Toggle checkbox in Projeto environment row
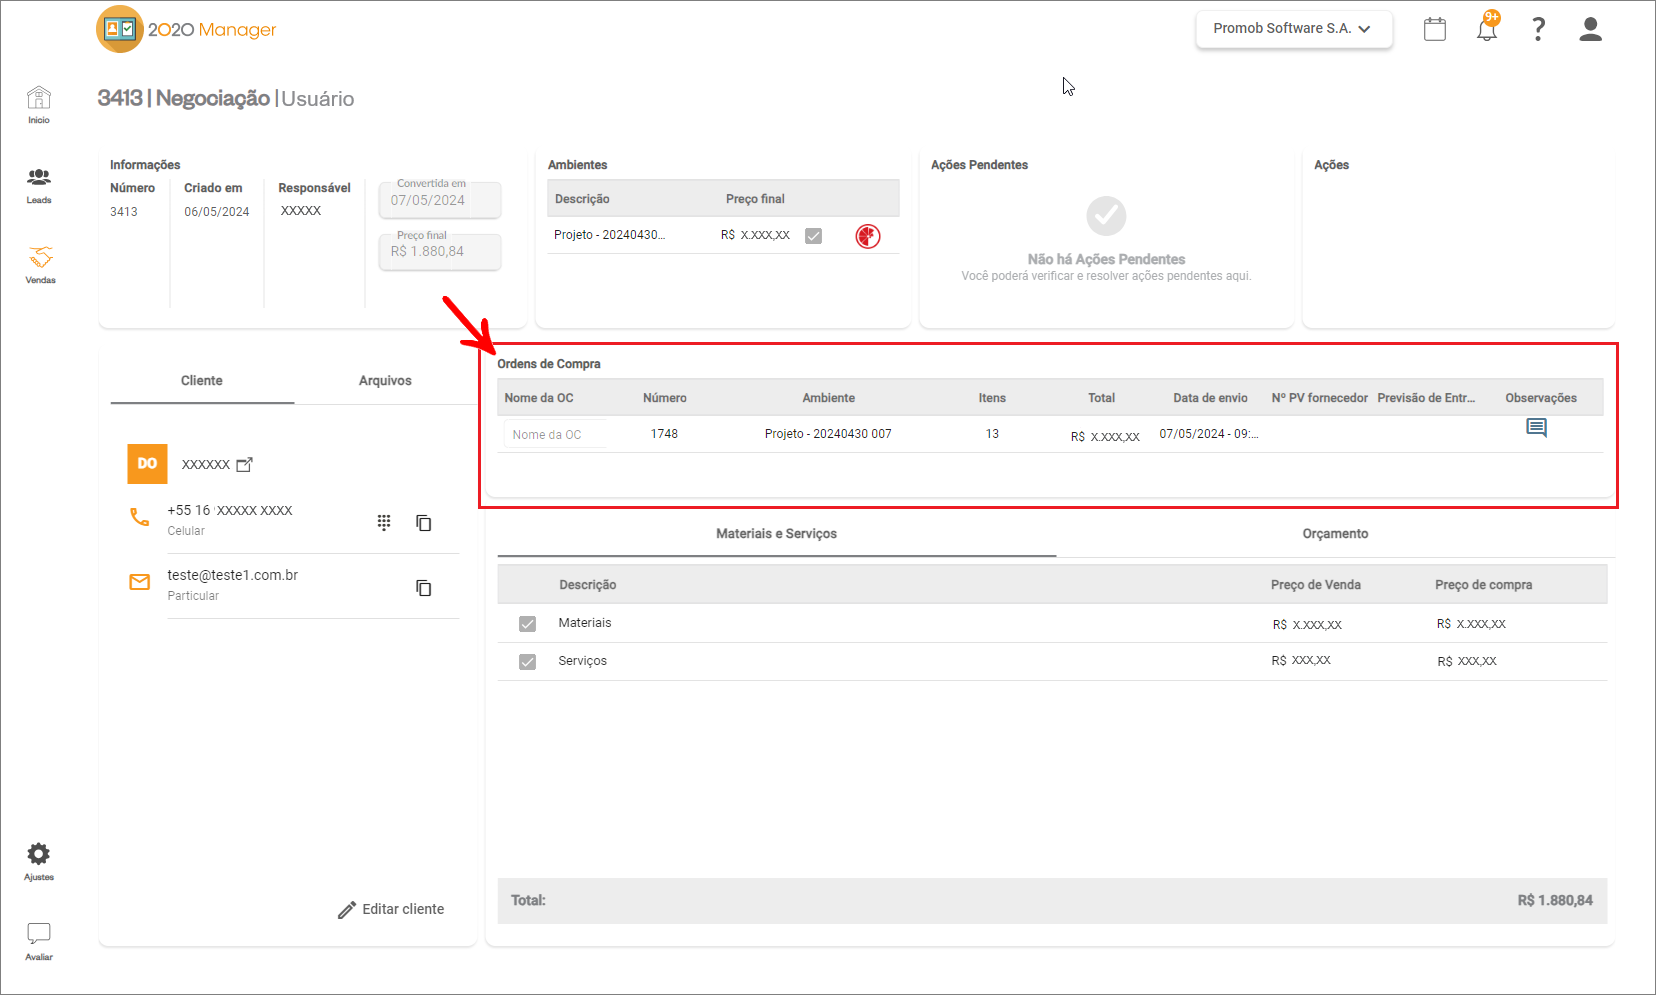Image resolution: width=1657 pixels, height=995 pixels. 813,236
